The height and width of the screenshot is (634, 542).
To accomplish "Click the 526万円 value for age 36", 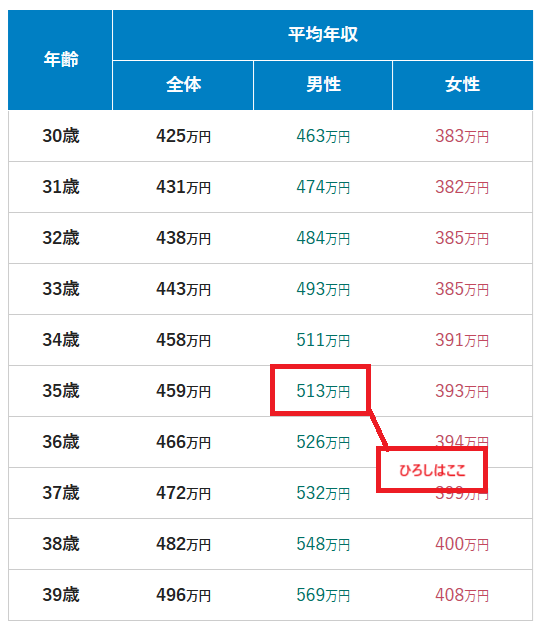I will click(323, 442).
